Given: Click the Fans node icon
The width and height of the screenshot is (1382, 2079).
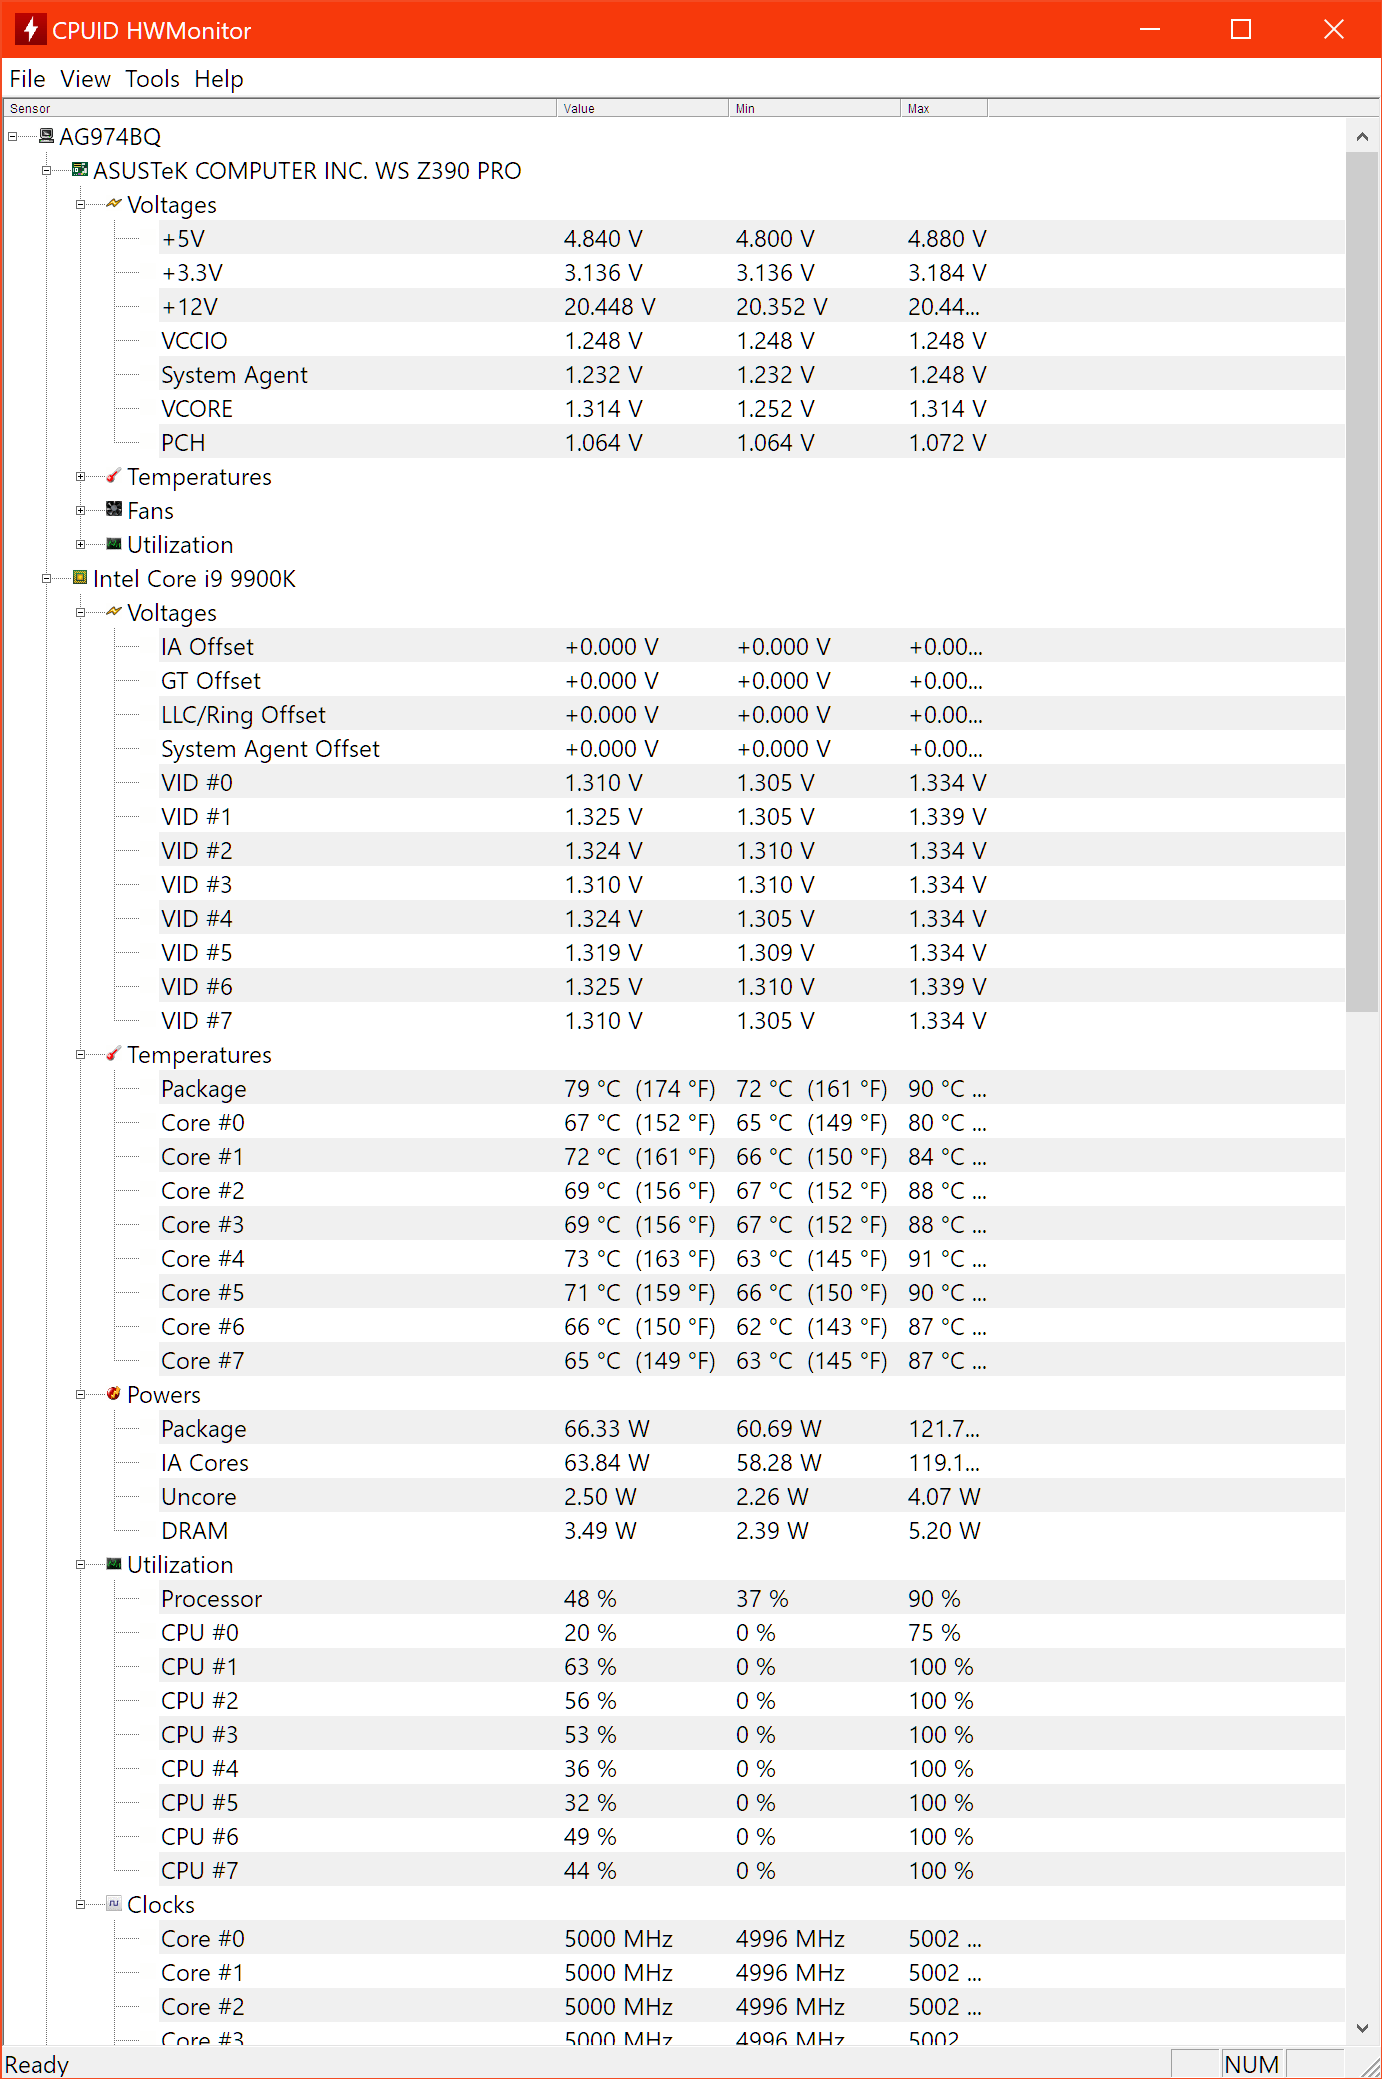Looking at the screenshot, I should point(114,510).
